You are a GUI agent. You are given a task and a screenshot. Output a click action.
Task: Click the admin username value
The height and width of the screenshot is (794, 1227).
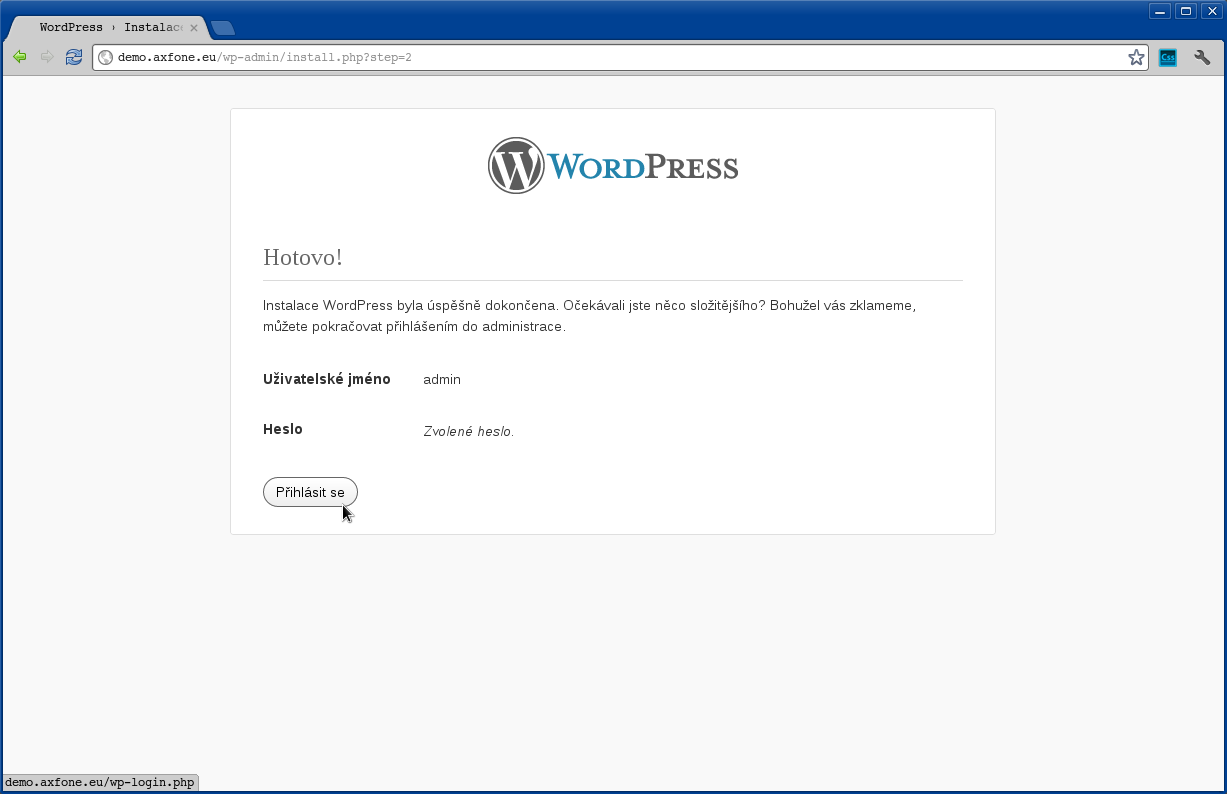pyautogui.click(x=442, y=380)
